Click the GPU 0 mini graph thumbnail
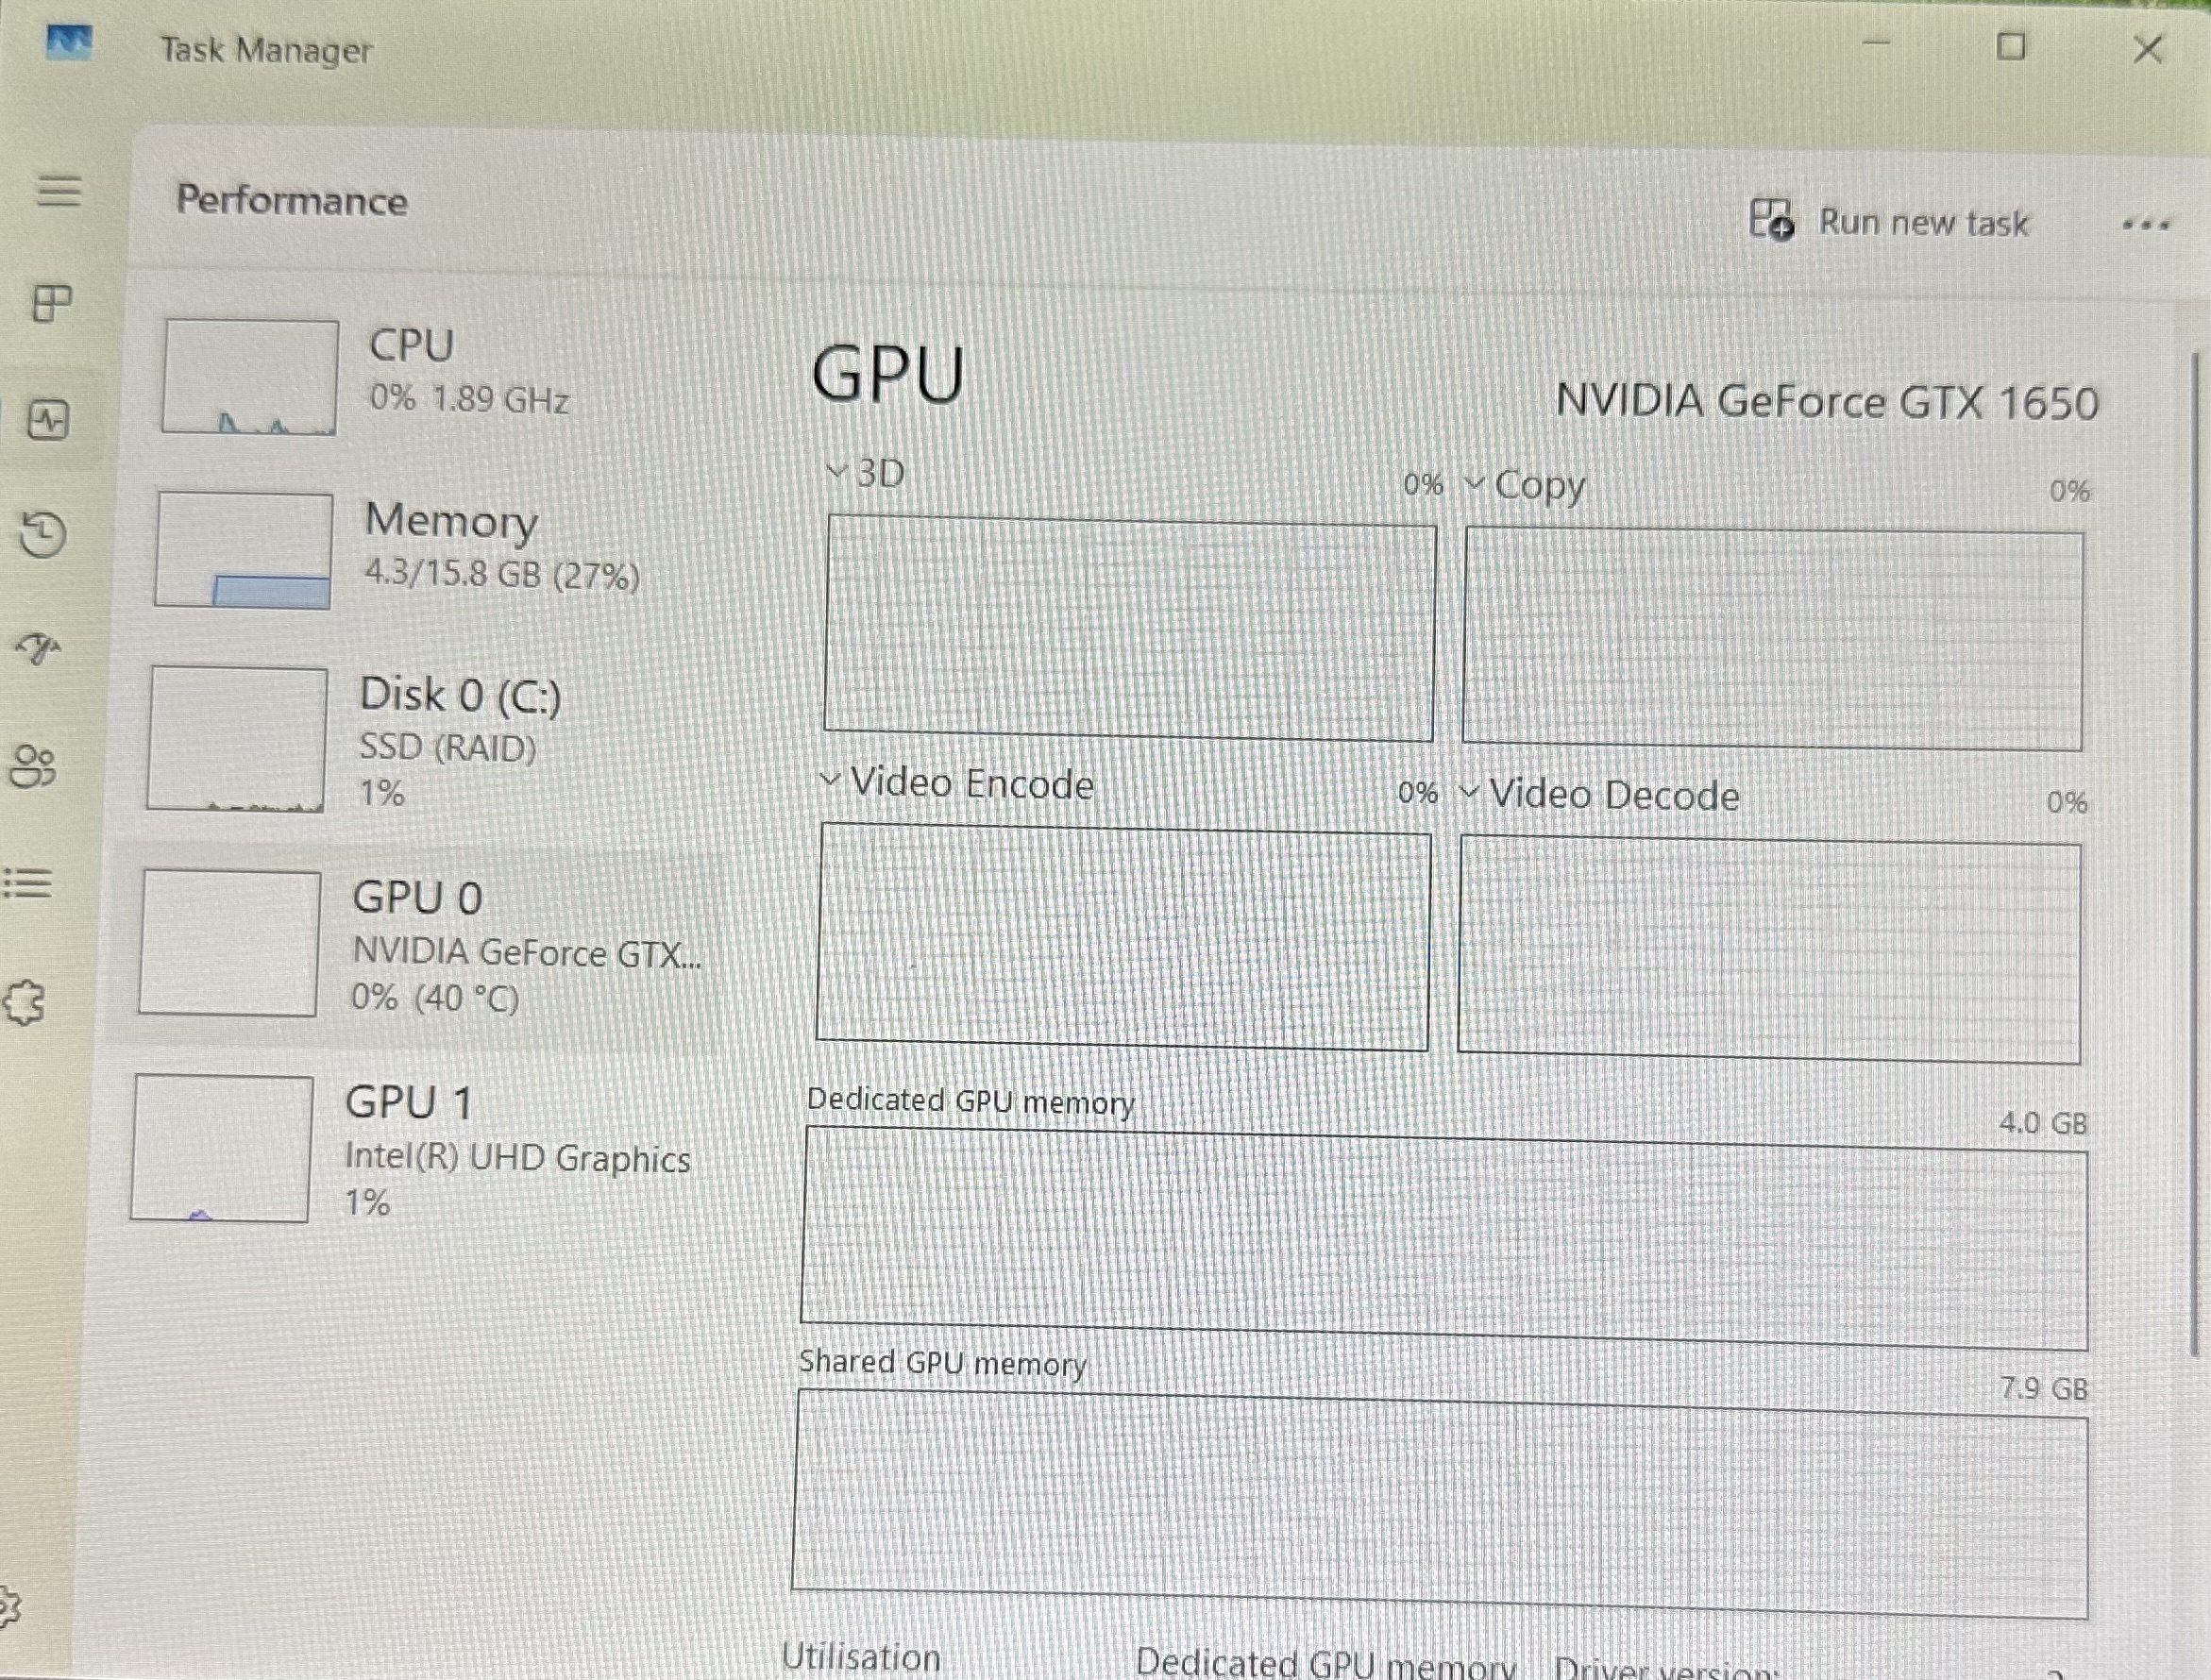2211x1680 pixels. (230, 943)
